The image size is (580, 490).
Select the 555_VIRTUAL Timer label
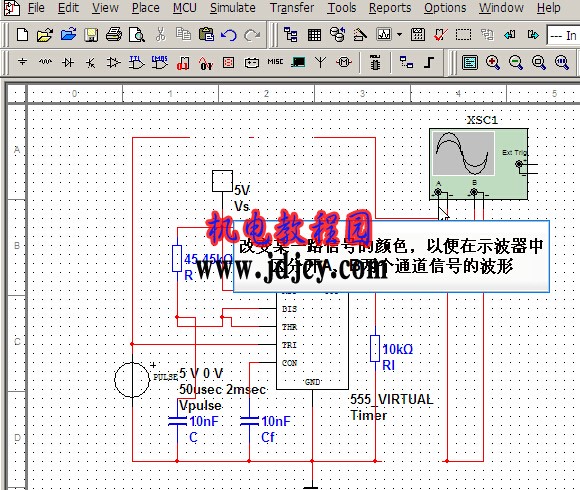coord(391,407)
